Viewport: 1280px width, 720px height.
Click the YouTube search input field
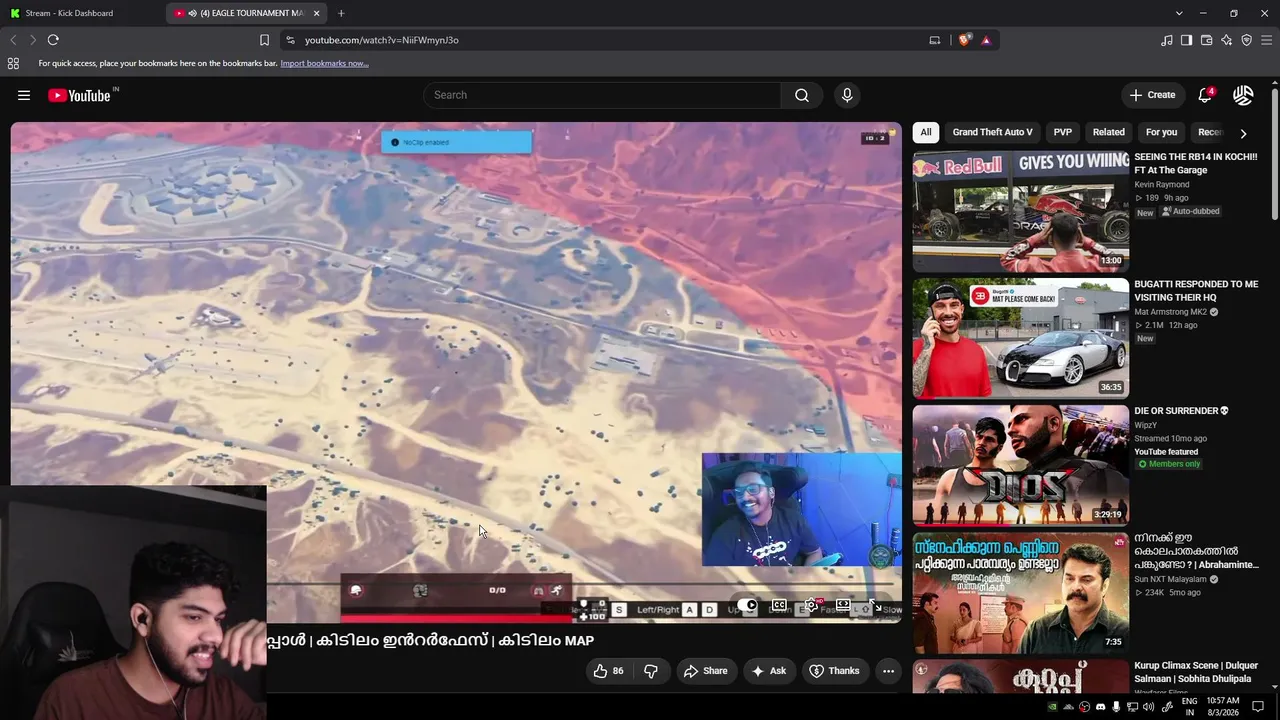(x=602, y=95)
